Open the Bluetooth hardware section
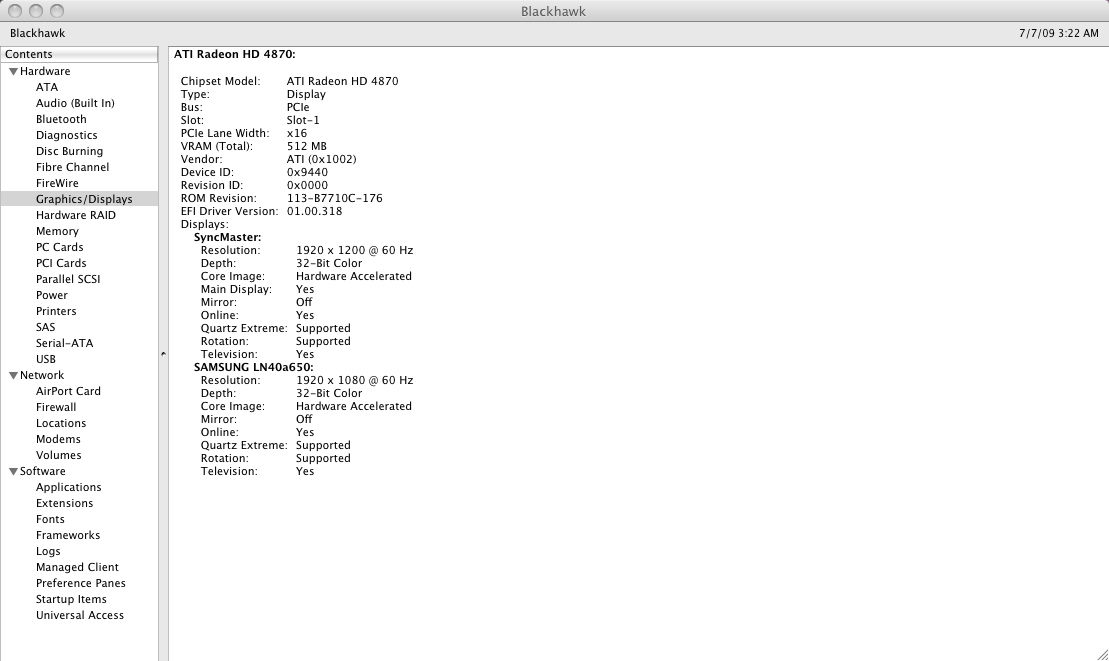Image resolution: width=1109 pixels, height=661 pixels. pos(61,119)
